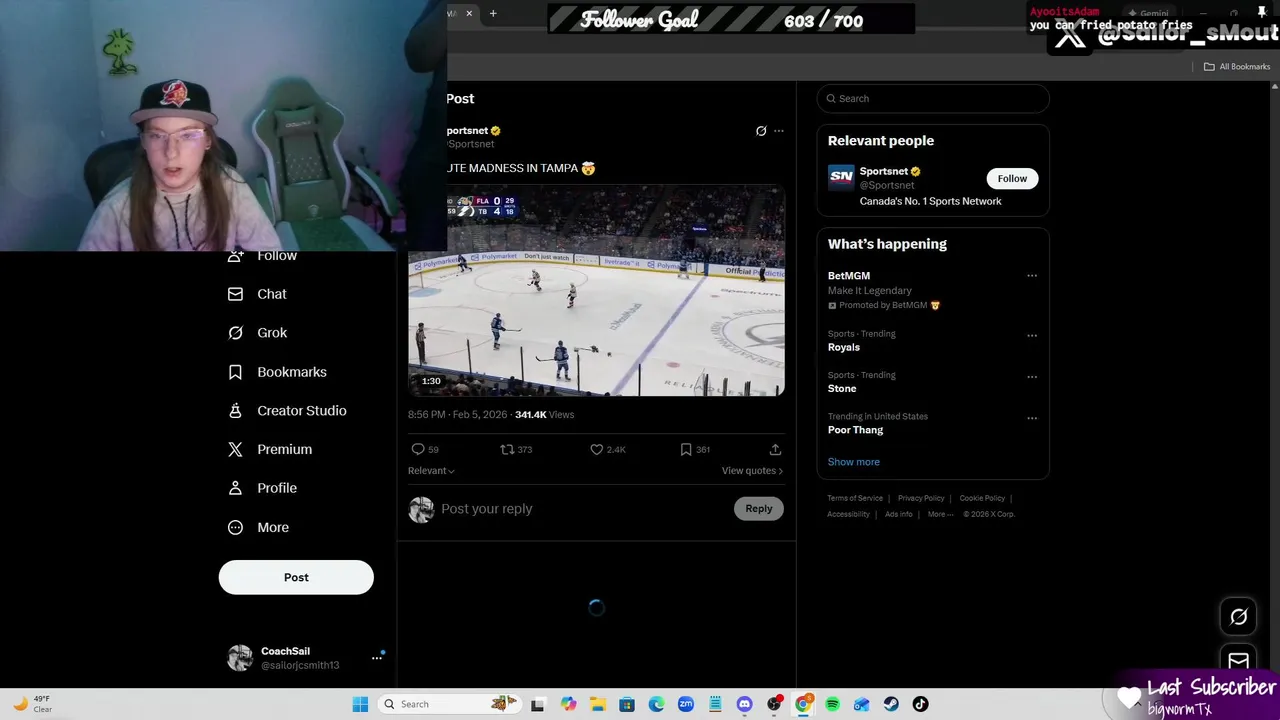Open the Windows Start menu
The height and width of the screenshot is (720, 1280).
click(x=360, y=704)
